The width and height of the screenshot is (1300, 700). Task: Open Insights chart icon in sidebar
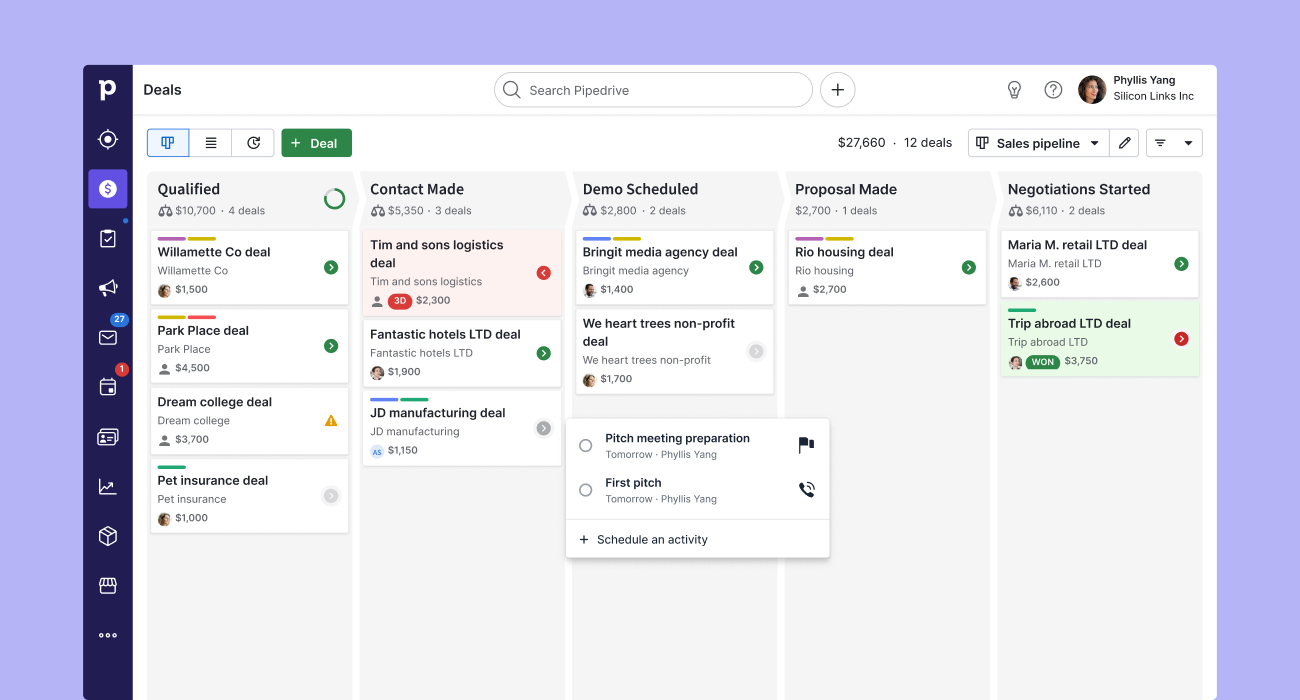coord(108,487)
